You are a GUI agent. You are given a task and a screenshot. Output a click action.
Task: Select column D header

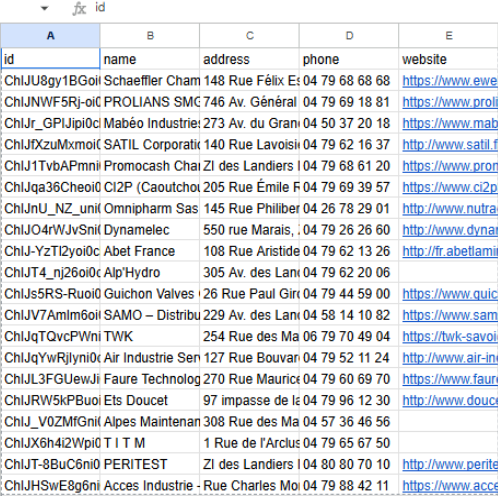[349, 36]
